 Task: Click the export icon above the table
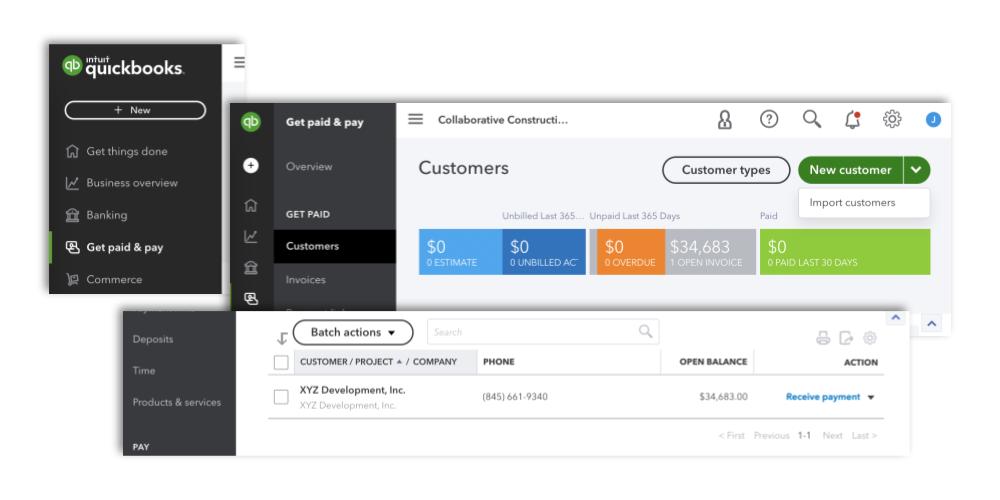[846, 339]
